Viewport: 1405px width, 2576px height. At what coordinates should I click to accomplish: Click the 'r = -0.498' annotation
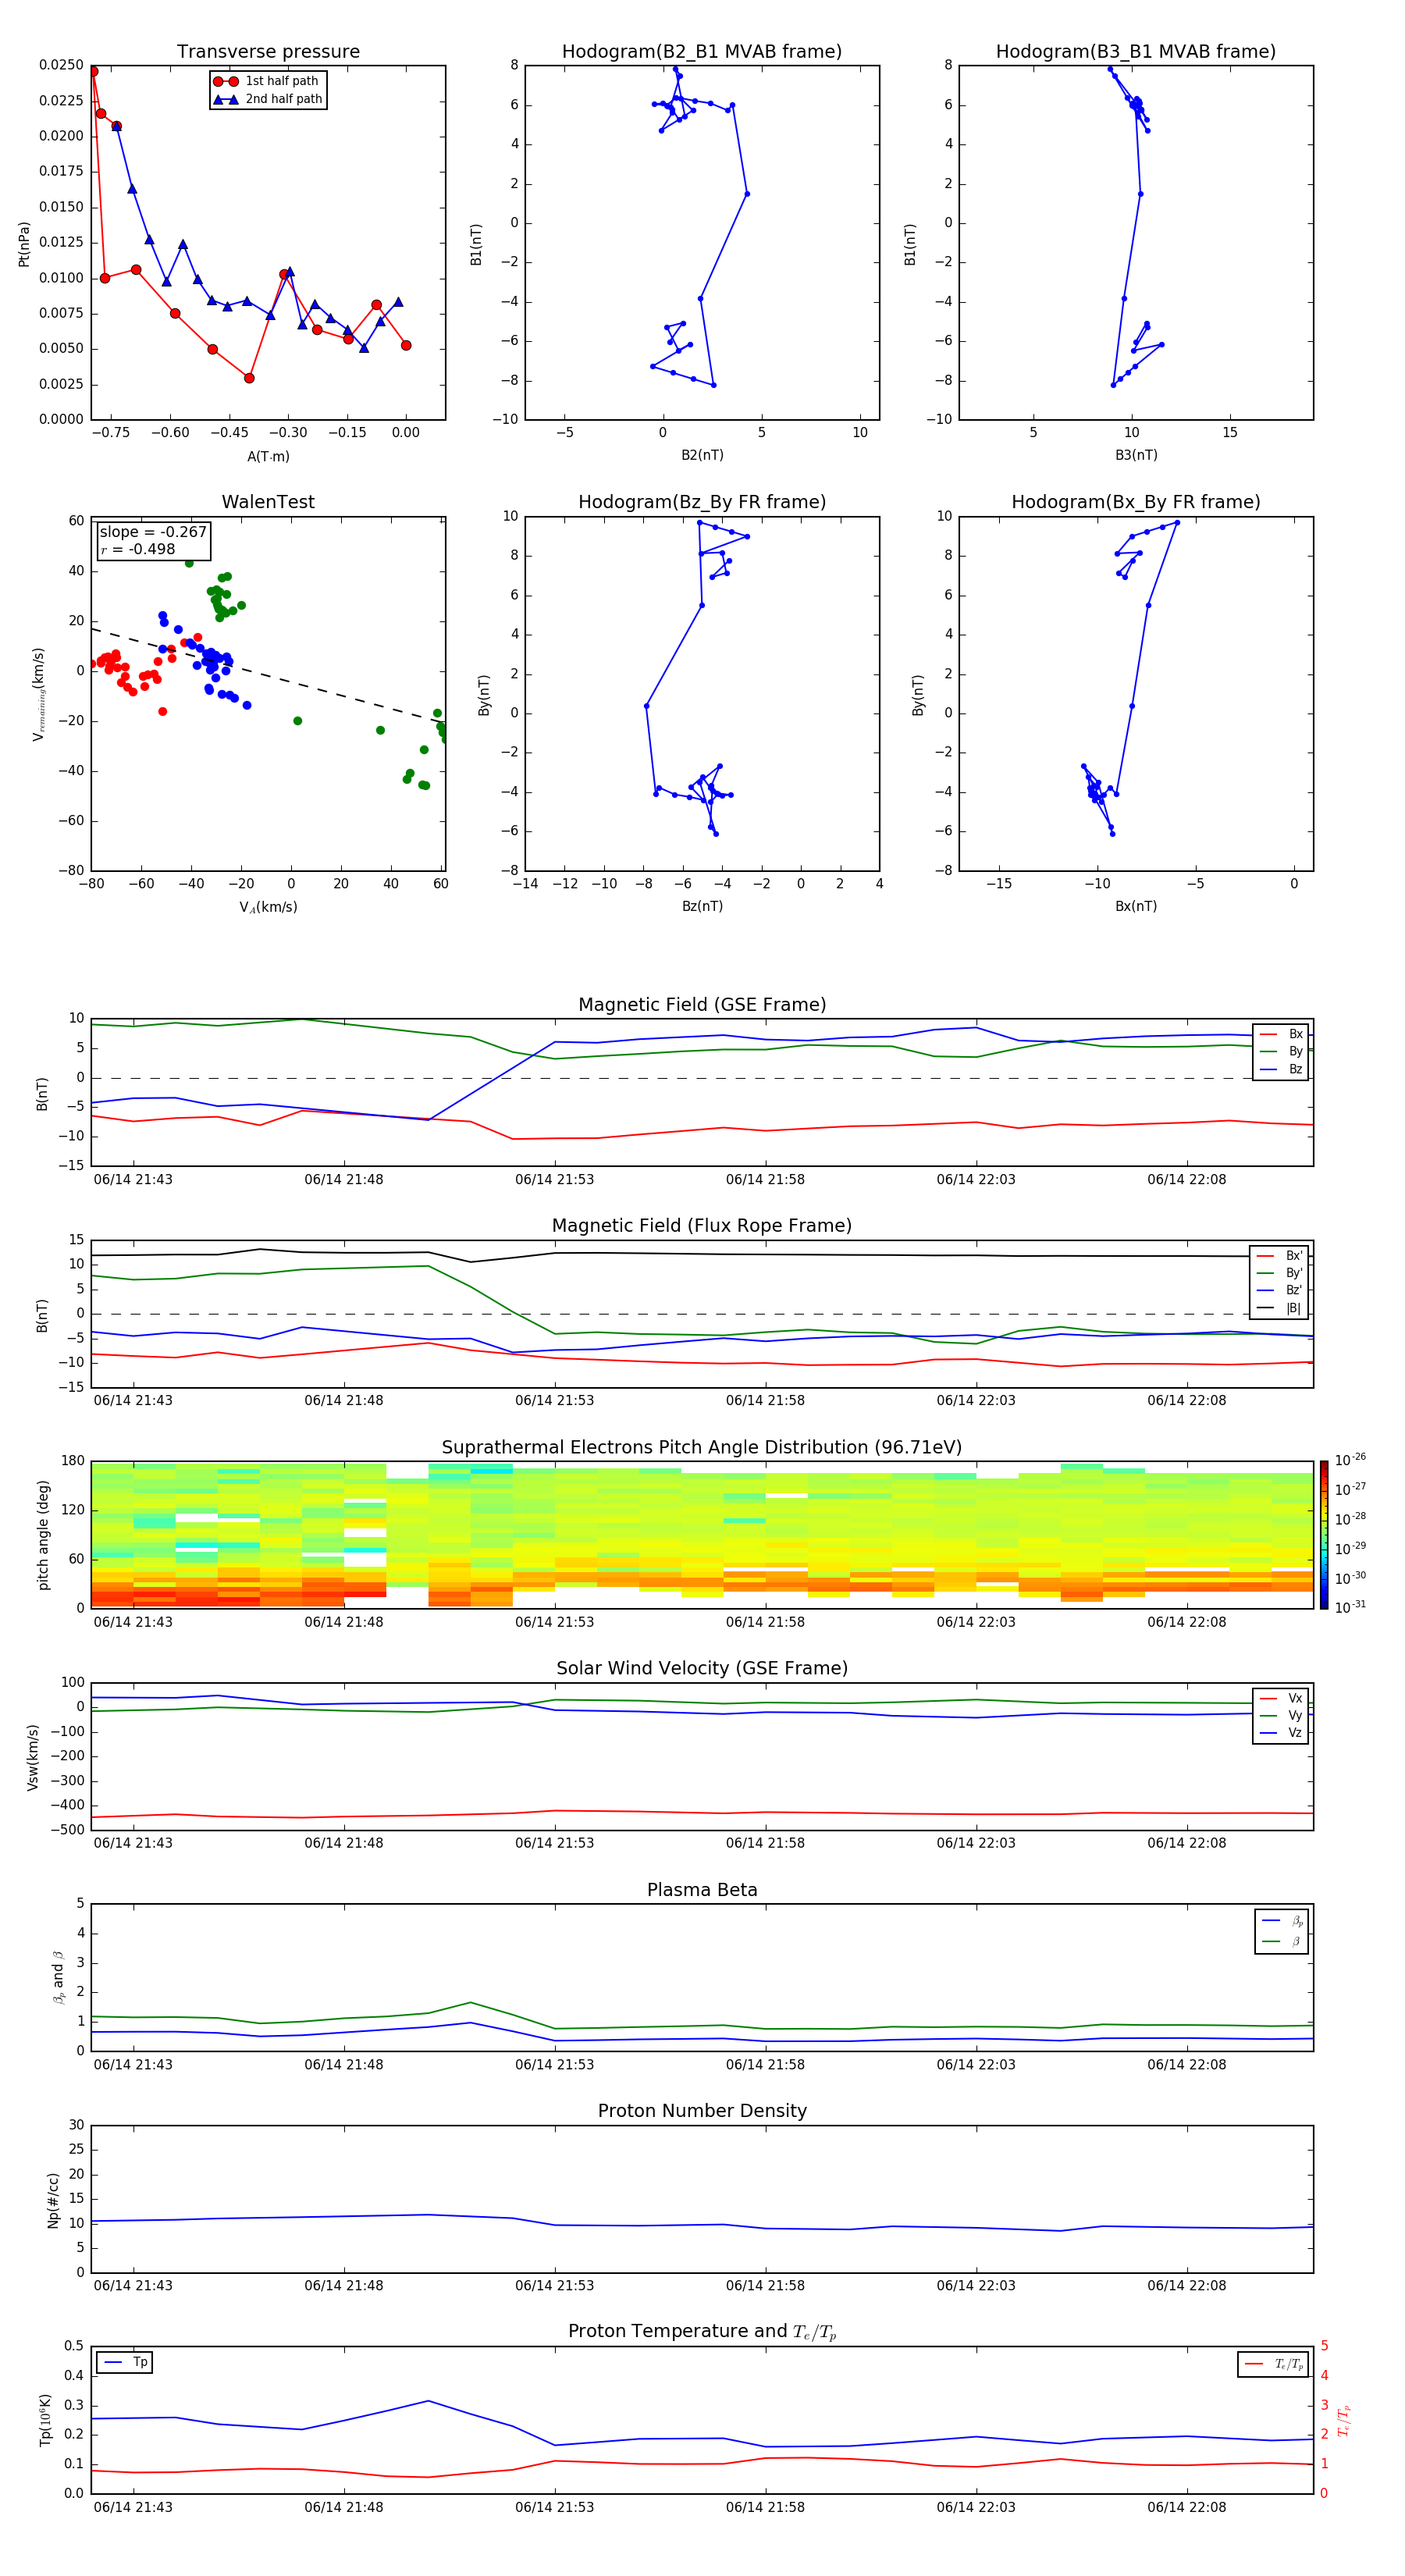(x=138, y=549)
